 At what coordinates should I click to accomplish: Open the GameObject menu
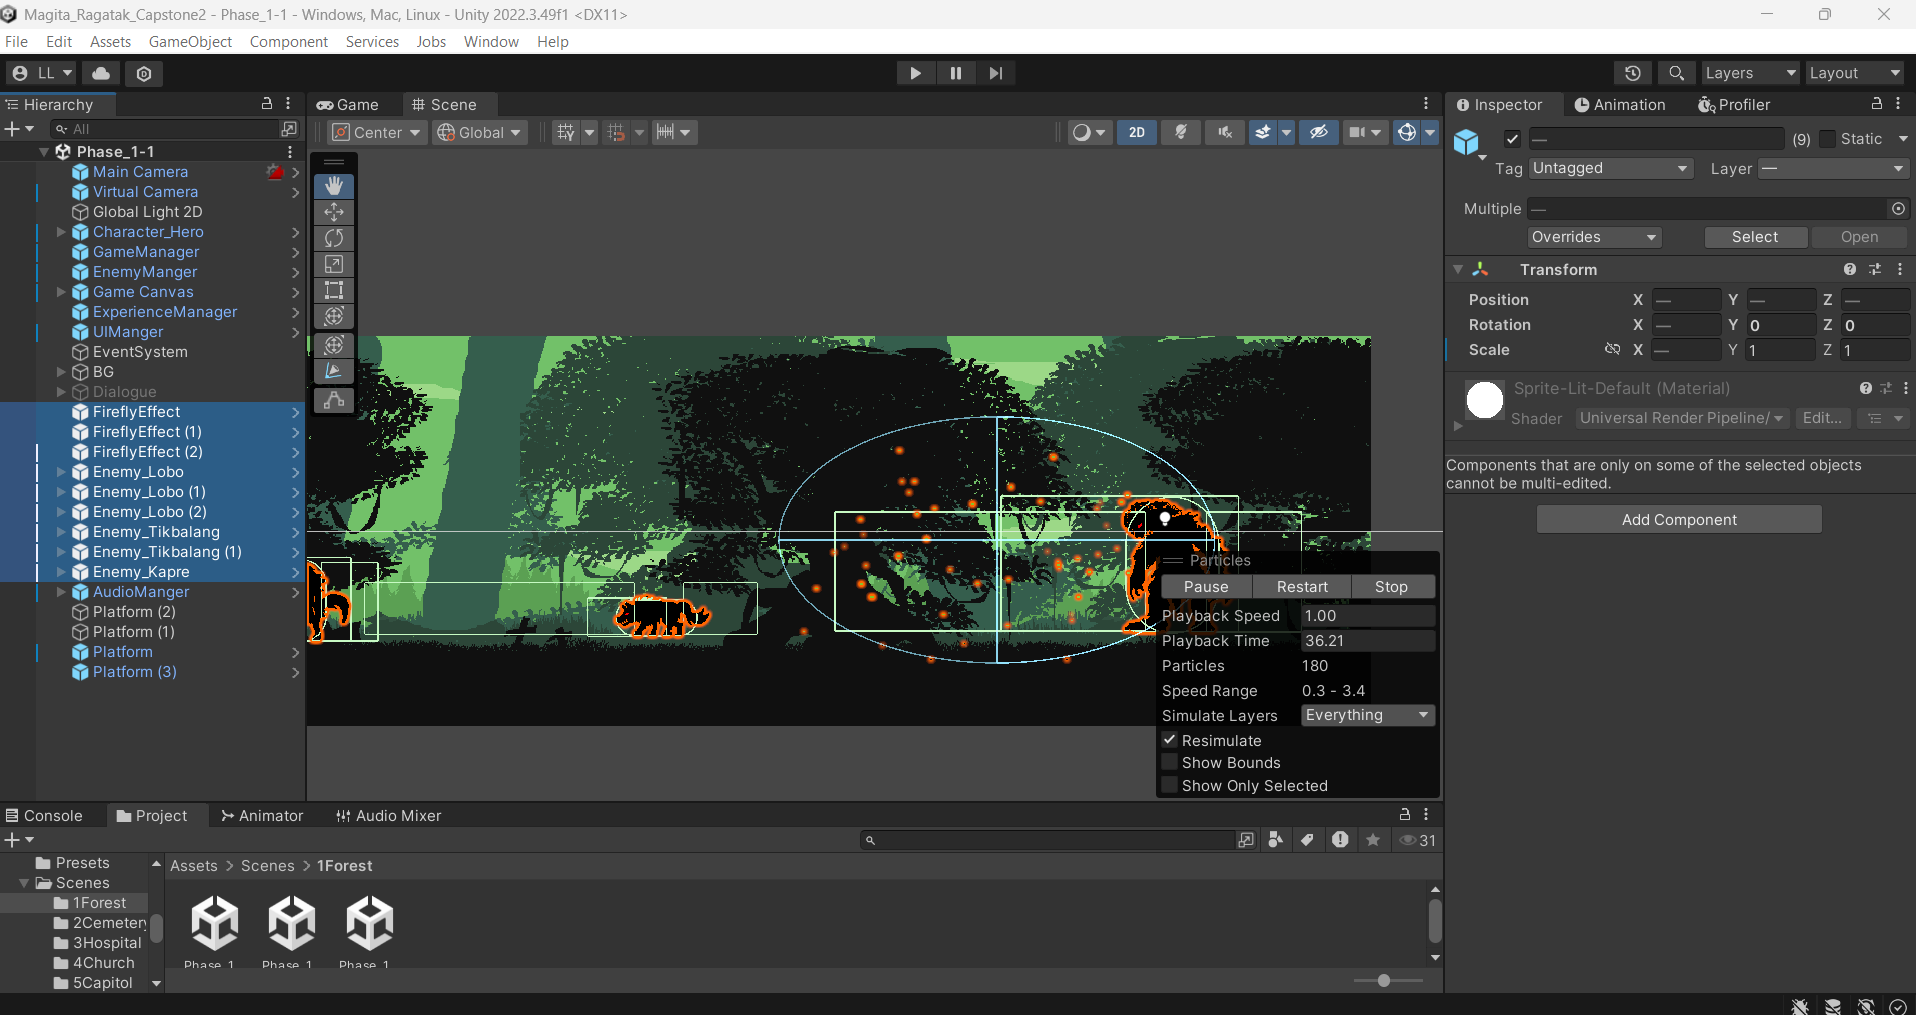pos(190,41)
